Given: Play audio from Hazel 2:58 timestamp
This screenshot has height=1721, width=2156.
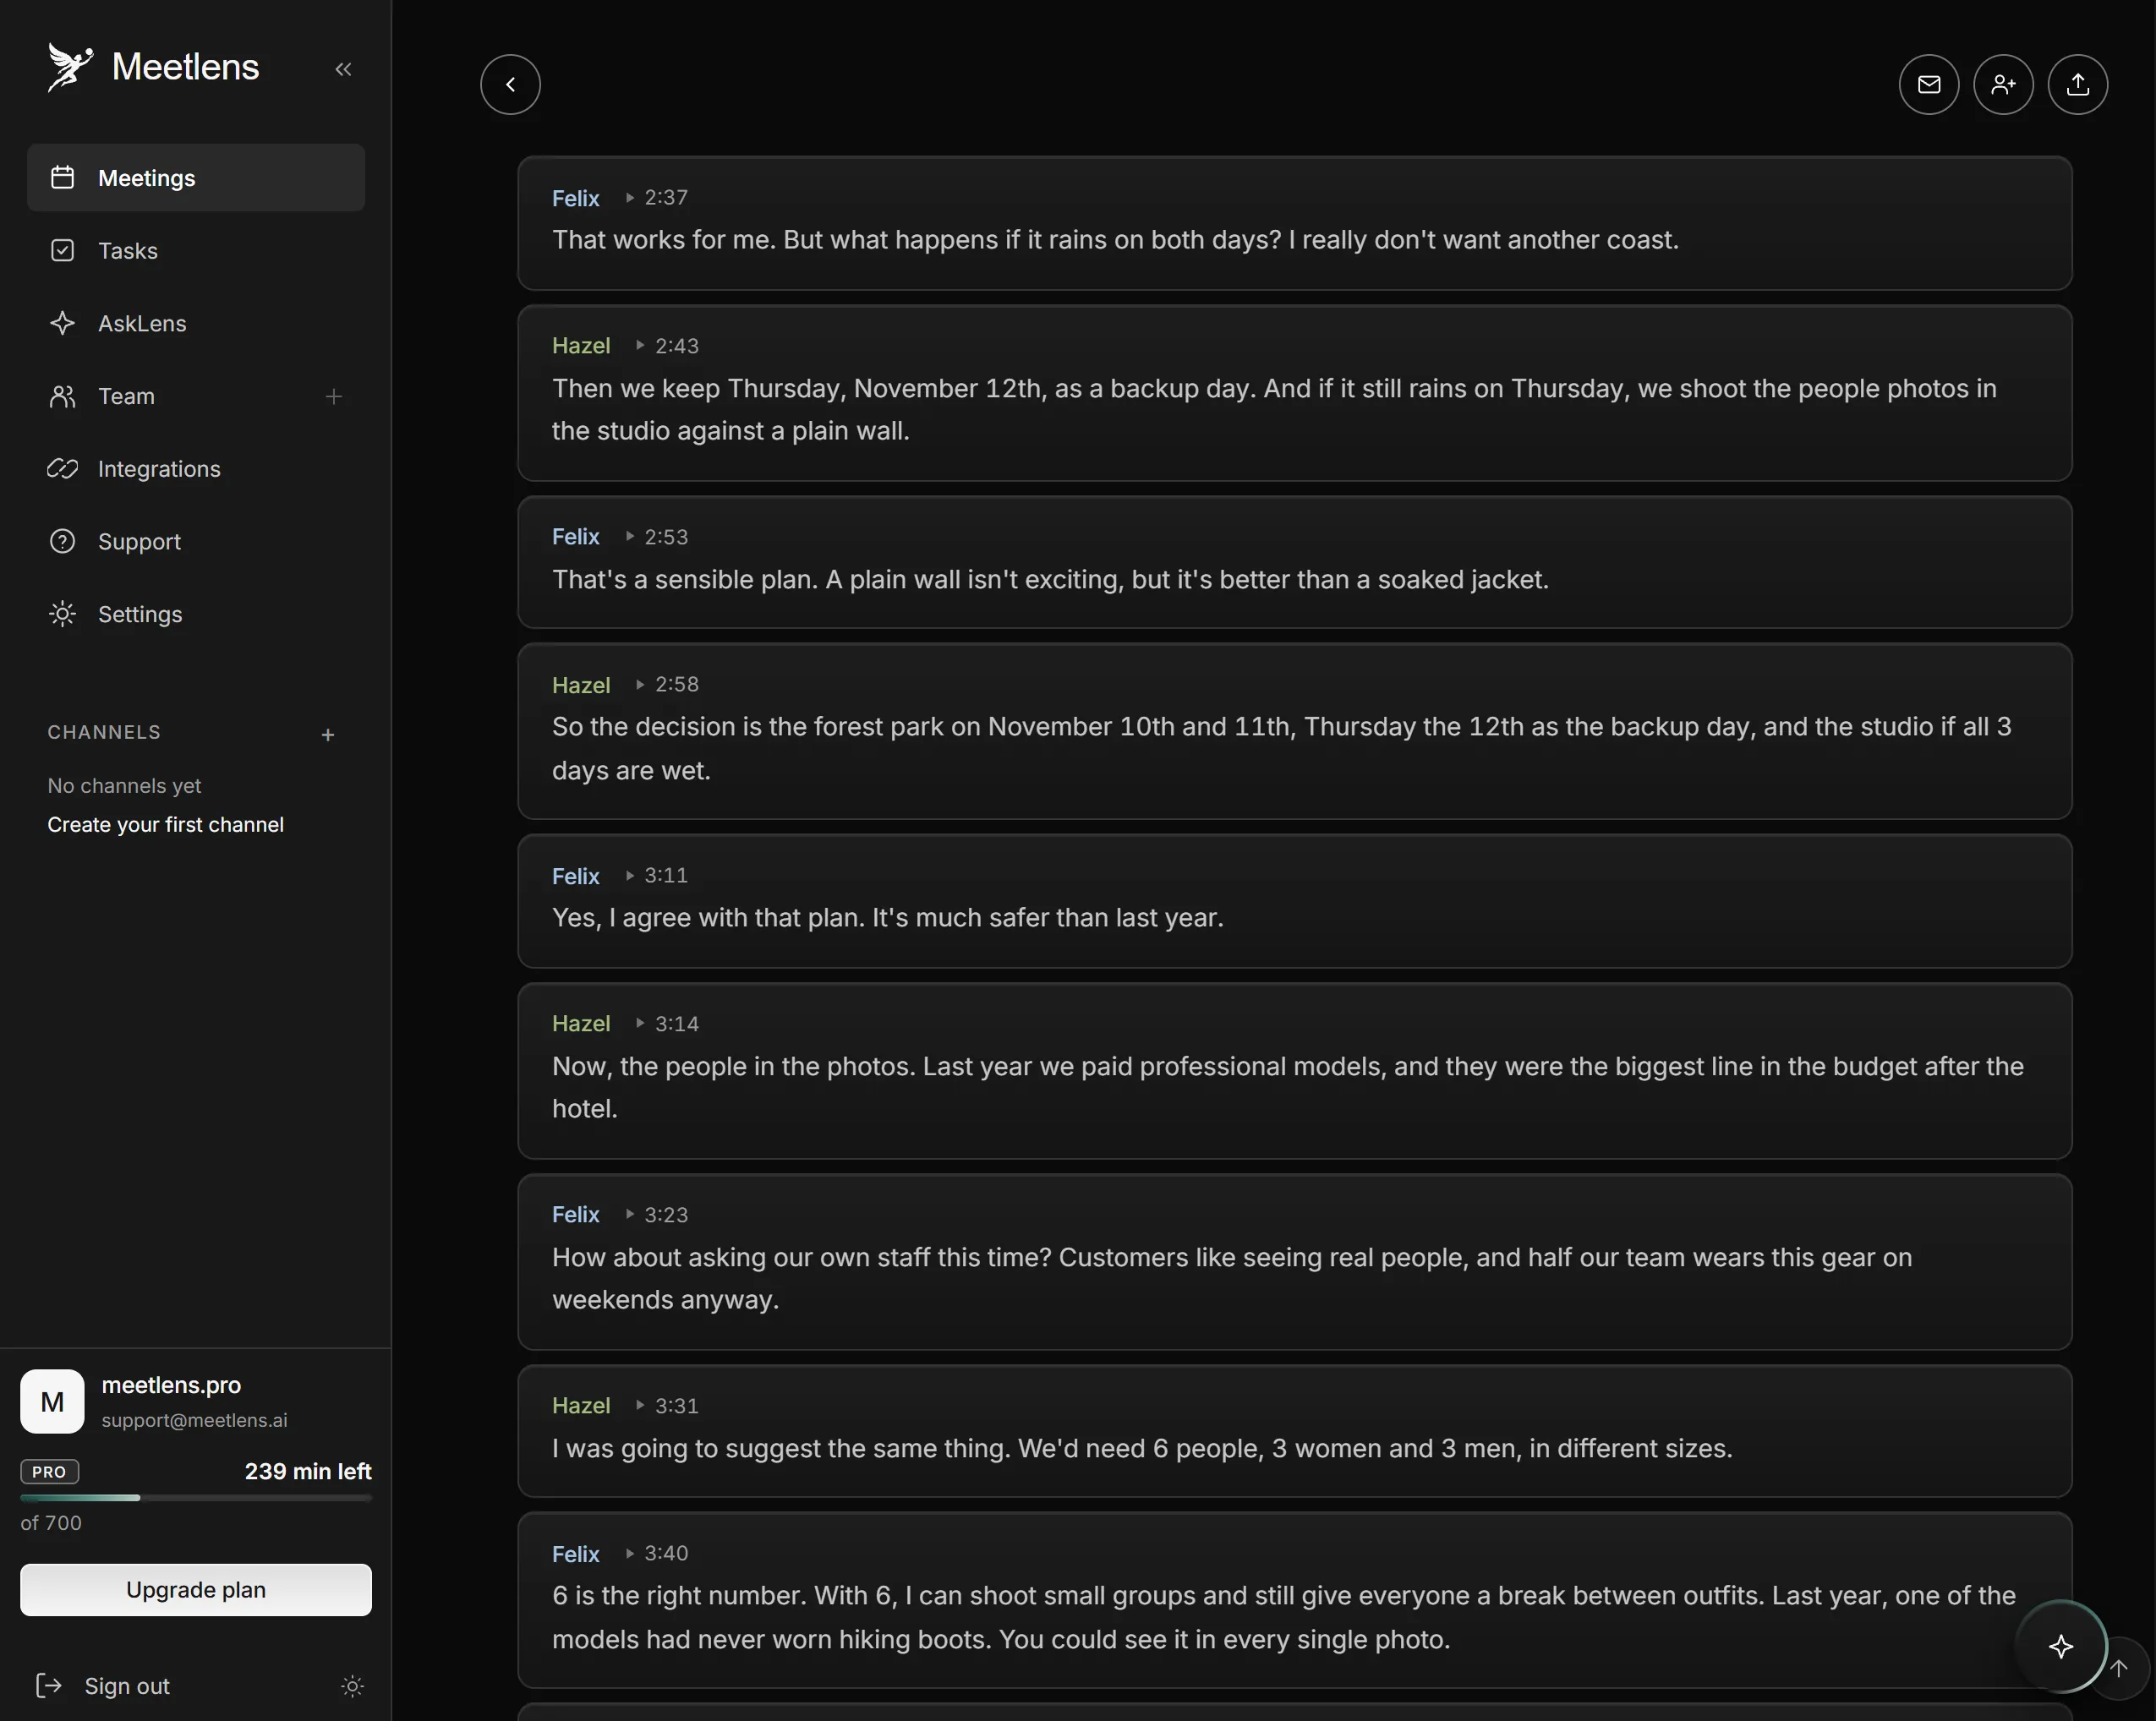Looking at the screenshot, I should click(668, 684).
